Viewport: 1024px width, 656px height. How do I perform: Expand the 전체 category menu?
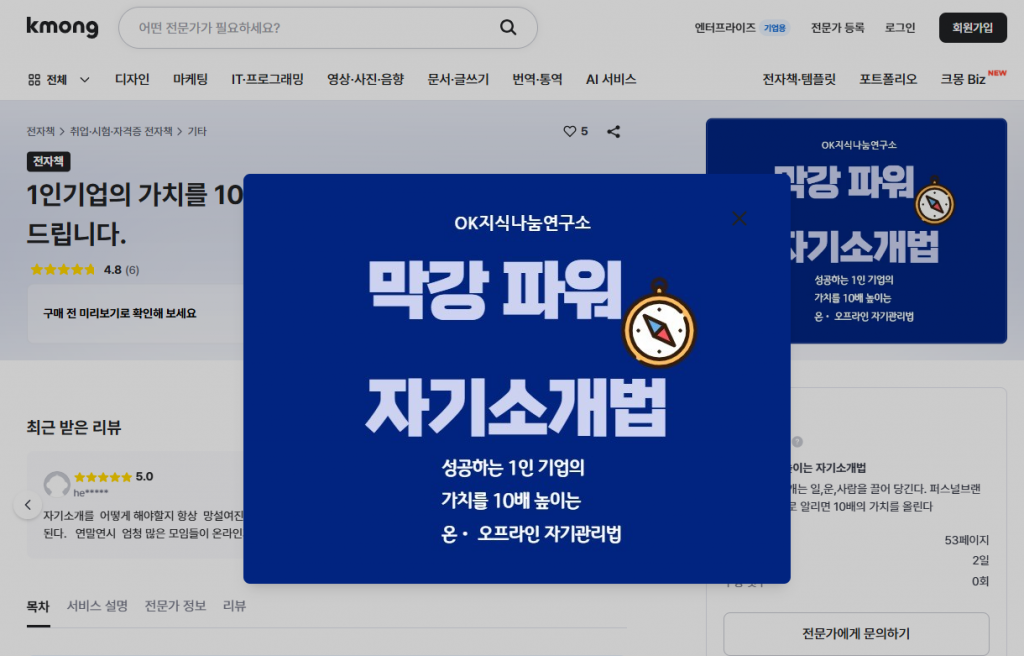(59, 79)
